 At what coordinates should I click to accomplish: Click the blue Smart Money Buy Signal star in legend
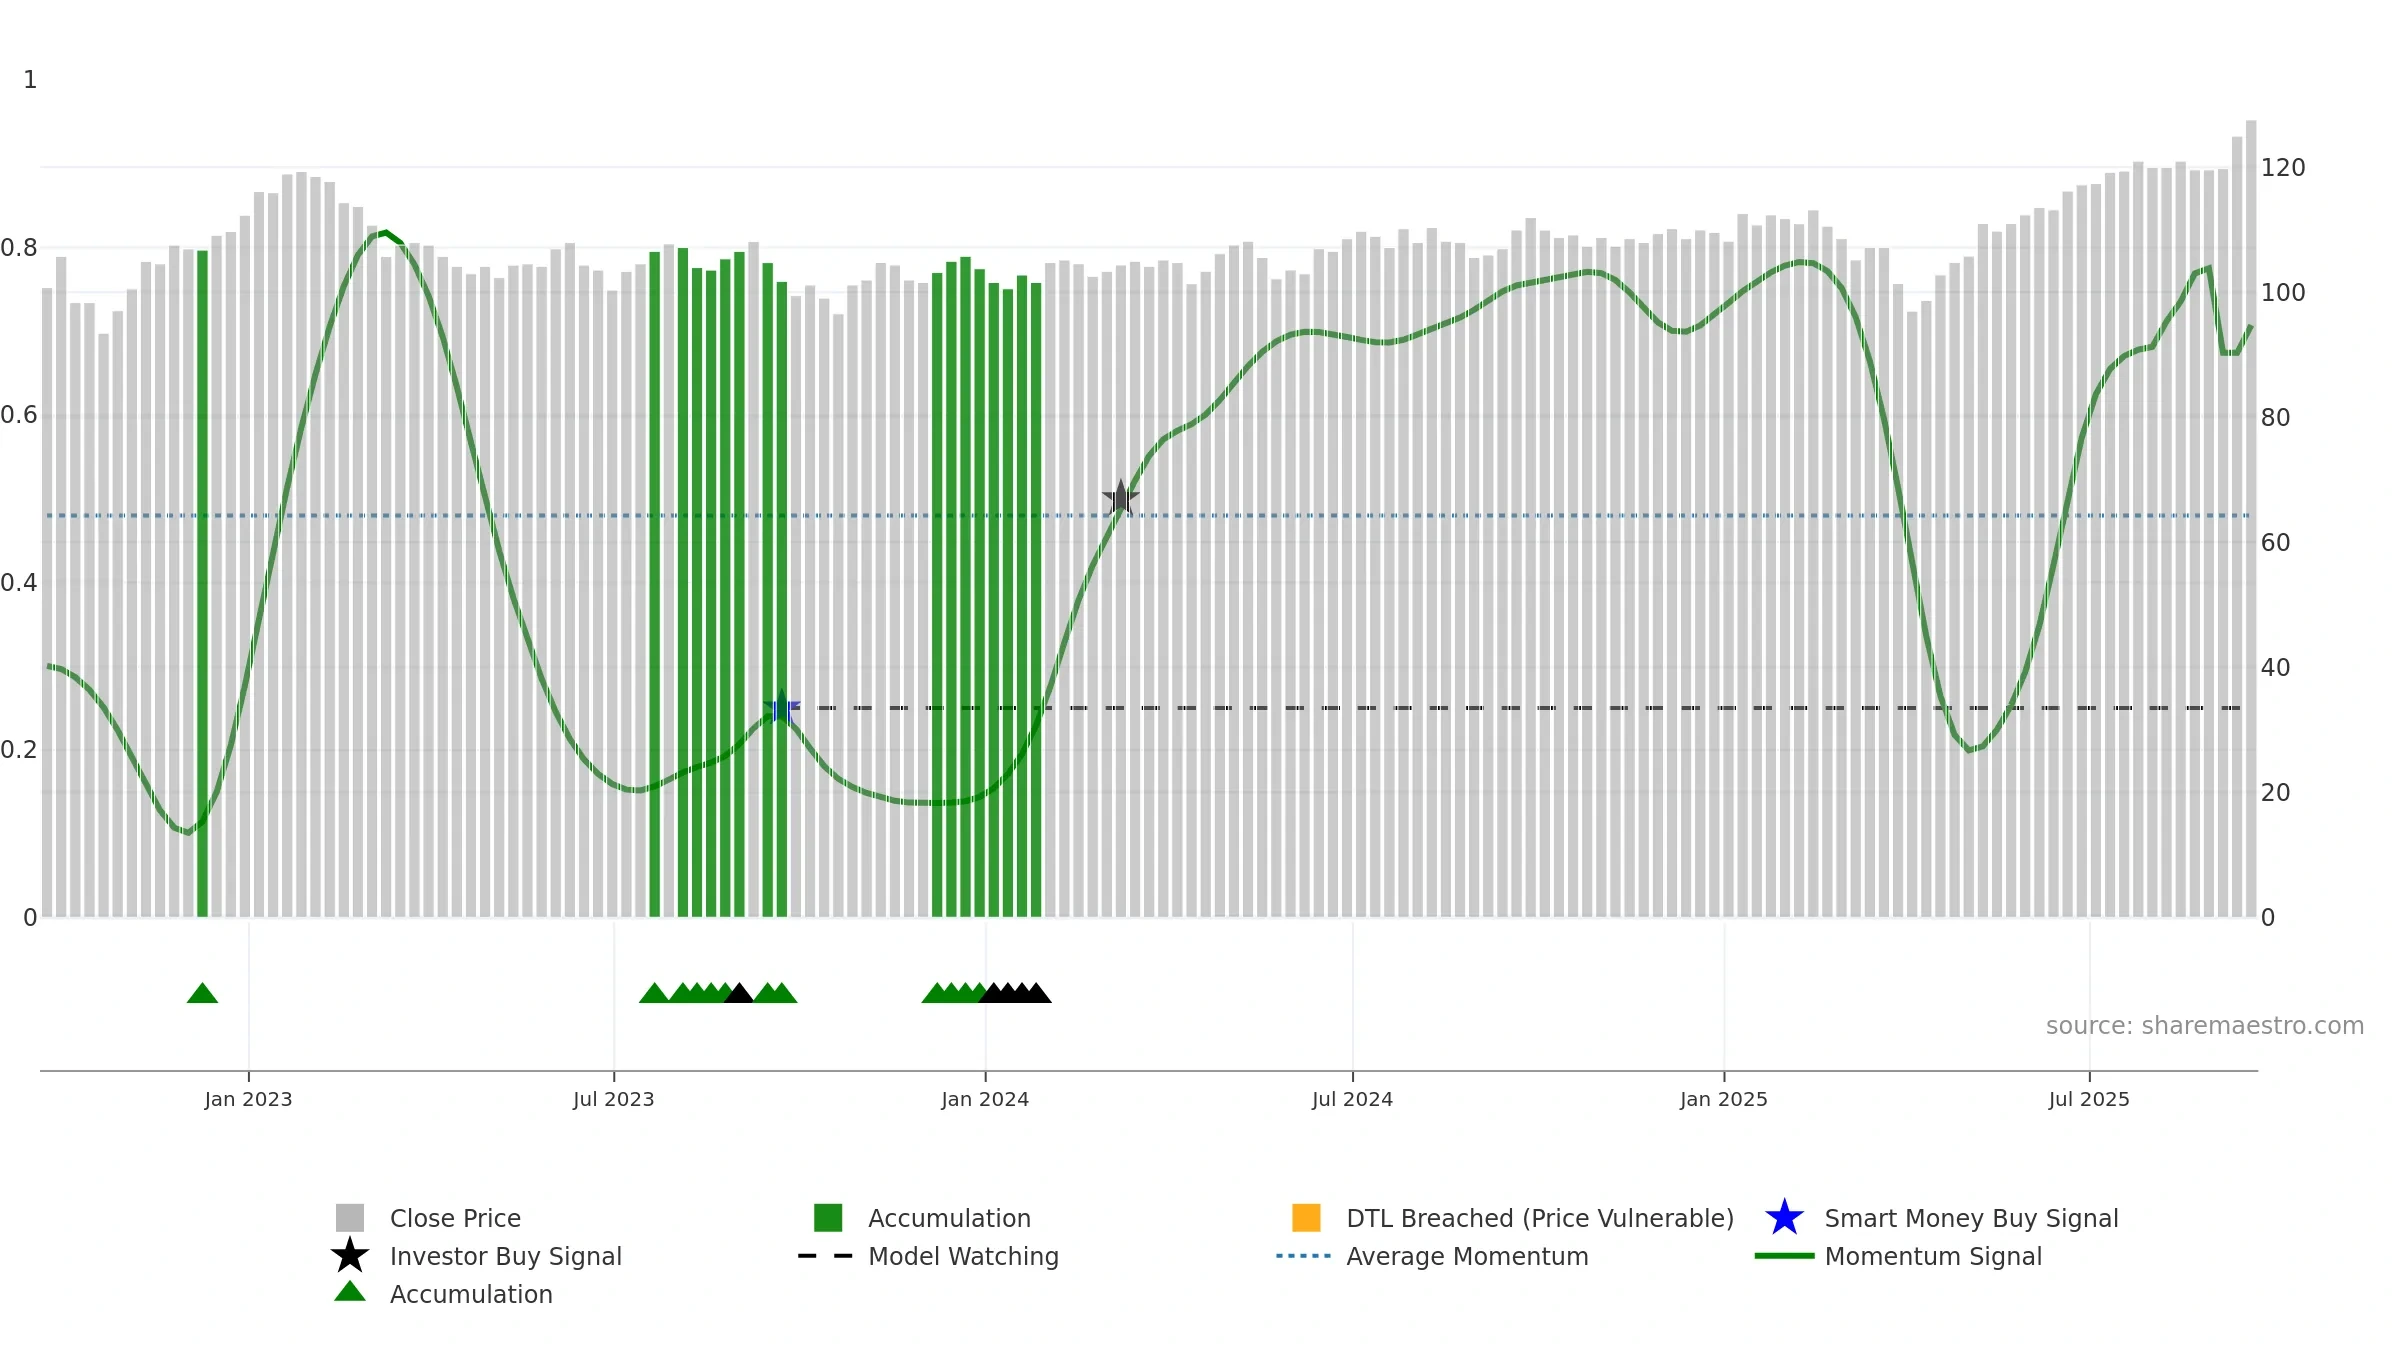[1784, 1218]
